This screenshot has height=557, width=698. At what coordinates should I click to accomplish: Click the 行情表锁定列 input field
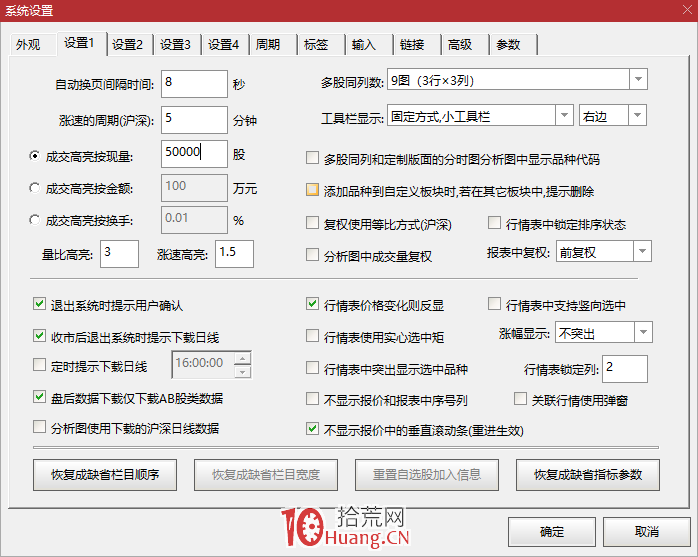[625, 369]
